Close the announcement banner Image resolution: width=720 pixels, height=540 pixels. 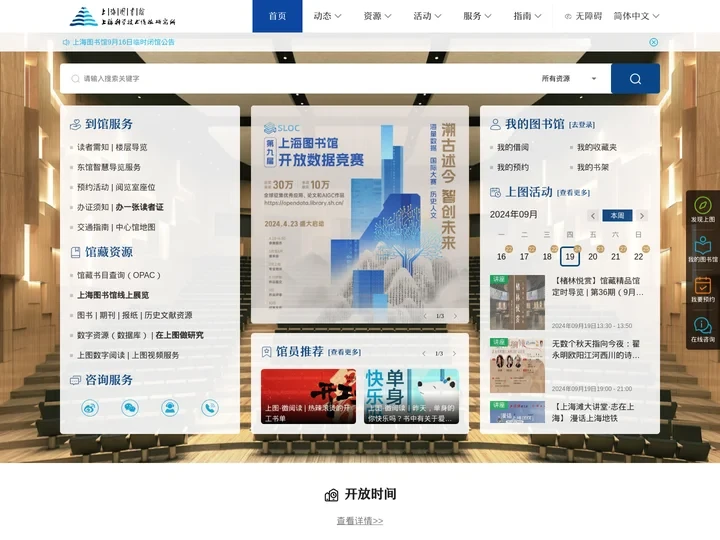coord(653,42)
